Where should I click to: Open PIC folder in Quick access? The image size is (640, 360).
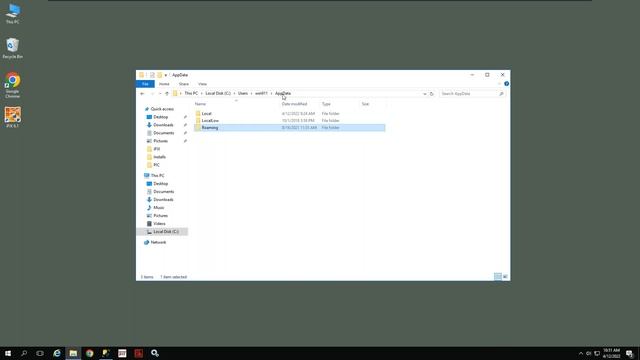[x=156, y=165]
